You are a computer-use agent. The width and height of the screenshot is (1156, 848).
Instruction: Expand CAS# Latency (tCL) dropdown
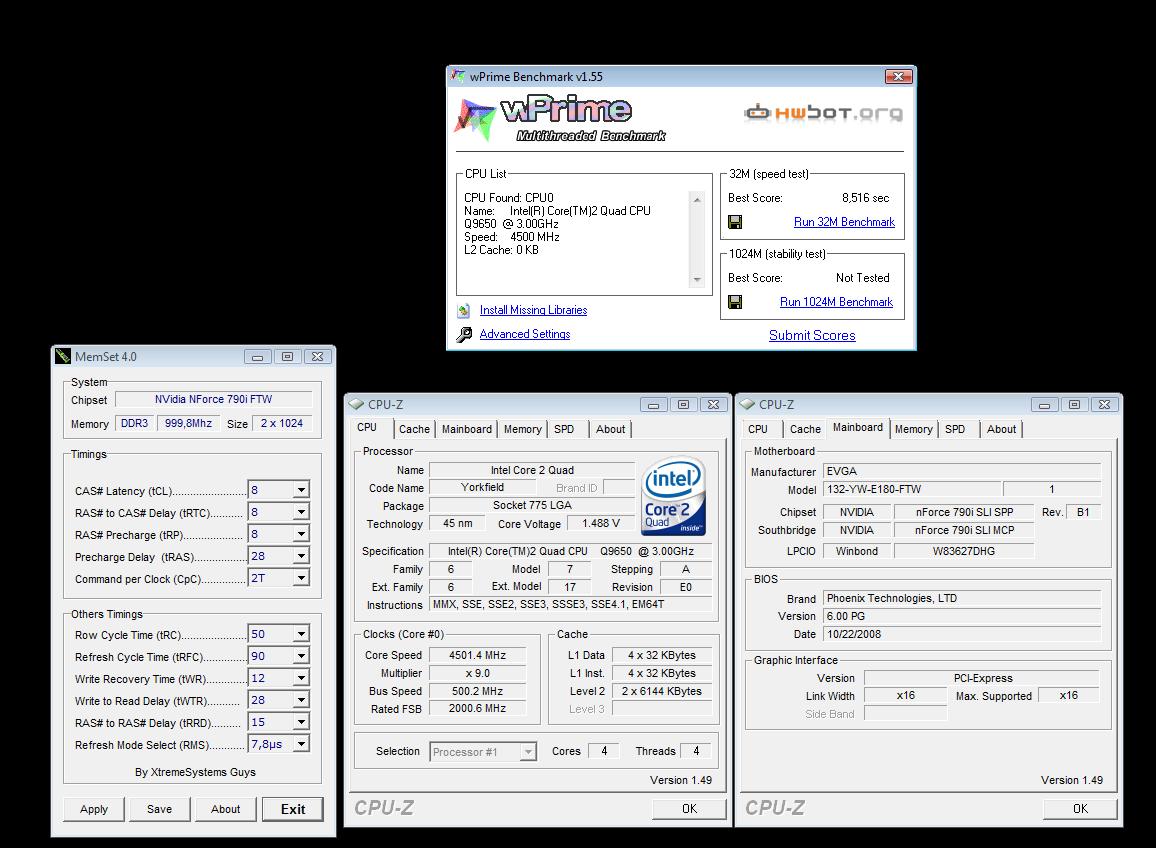click(301, 490)
